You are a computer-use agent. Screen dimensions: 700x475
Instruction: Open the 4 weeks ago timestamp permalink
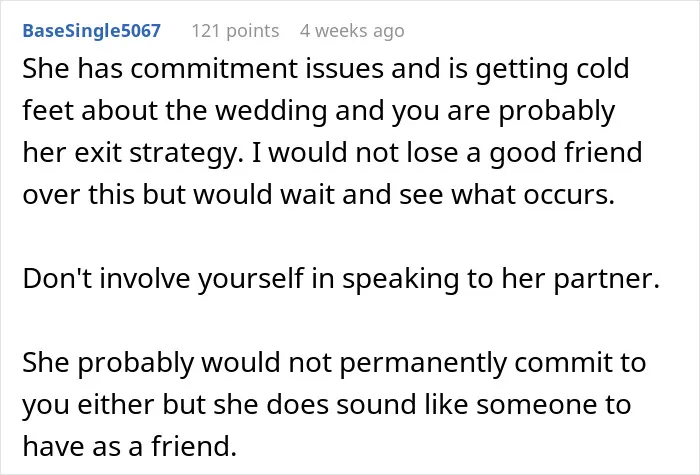352,31
